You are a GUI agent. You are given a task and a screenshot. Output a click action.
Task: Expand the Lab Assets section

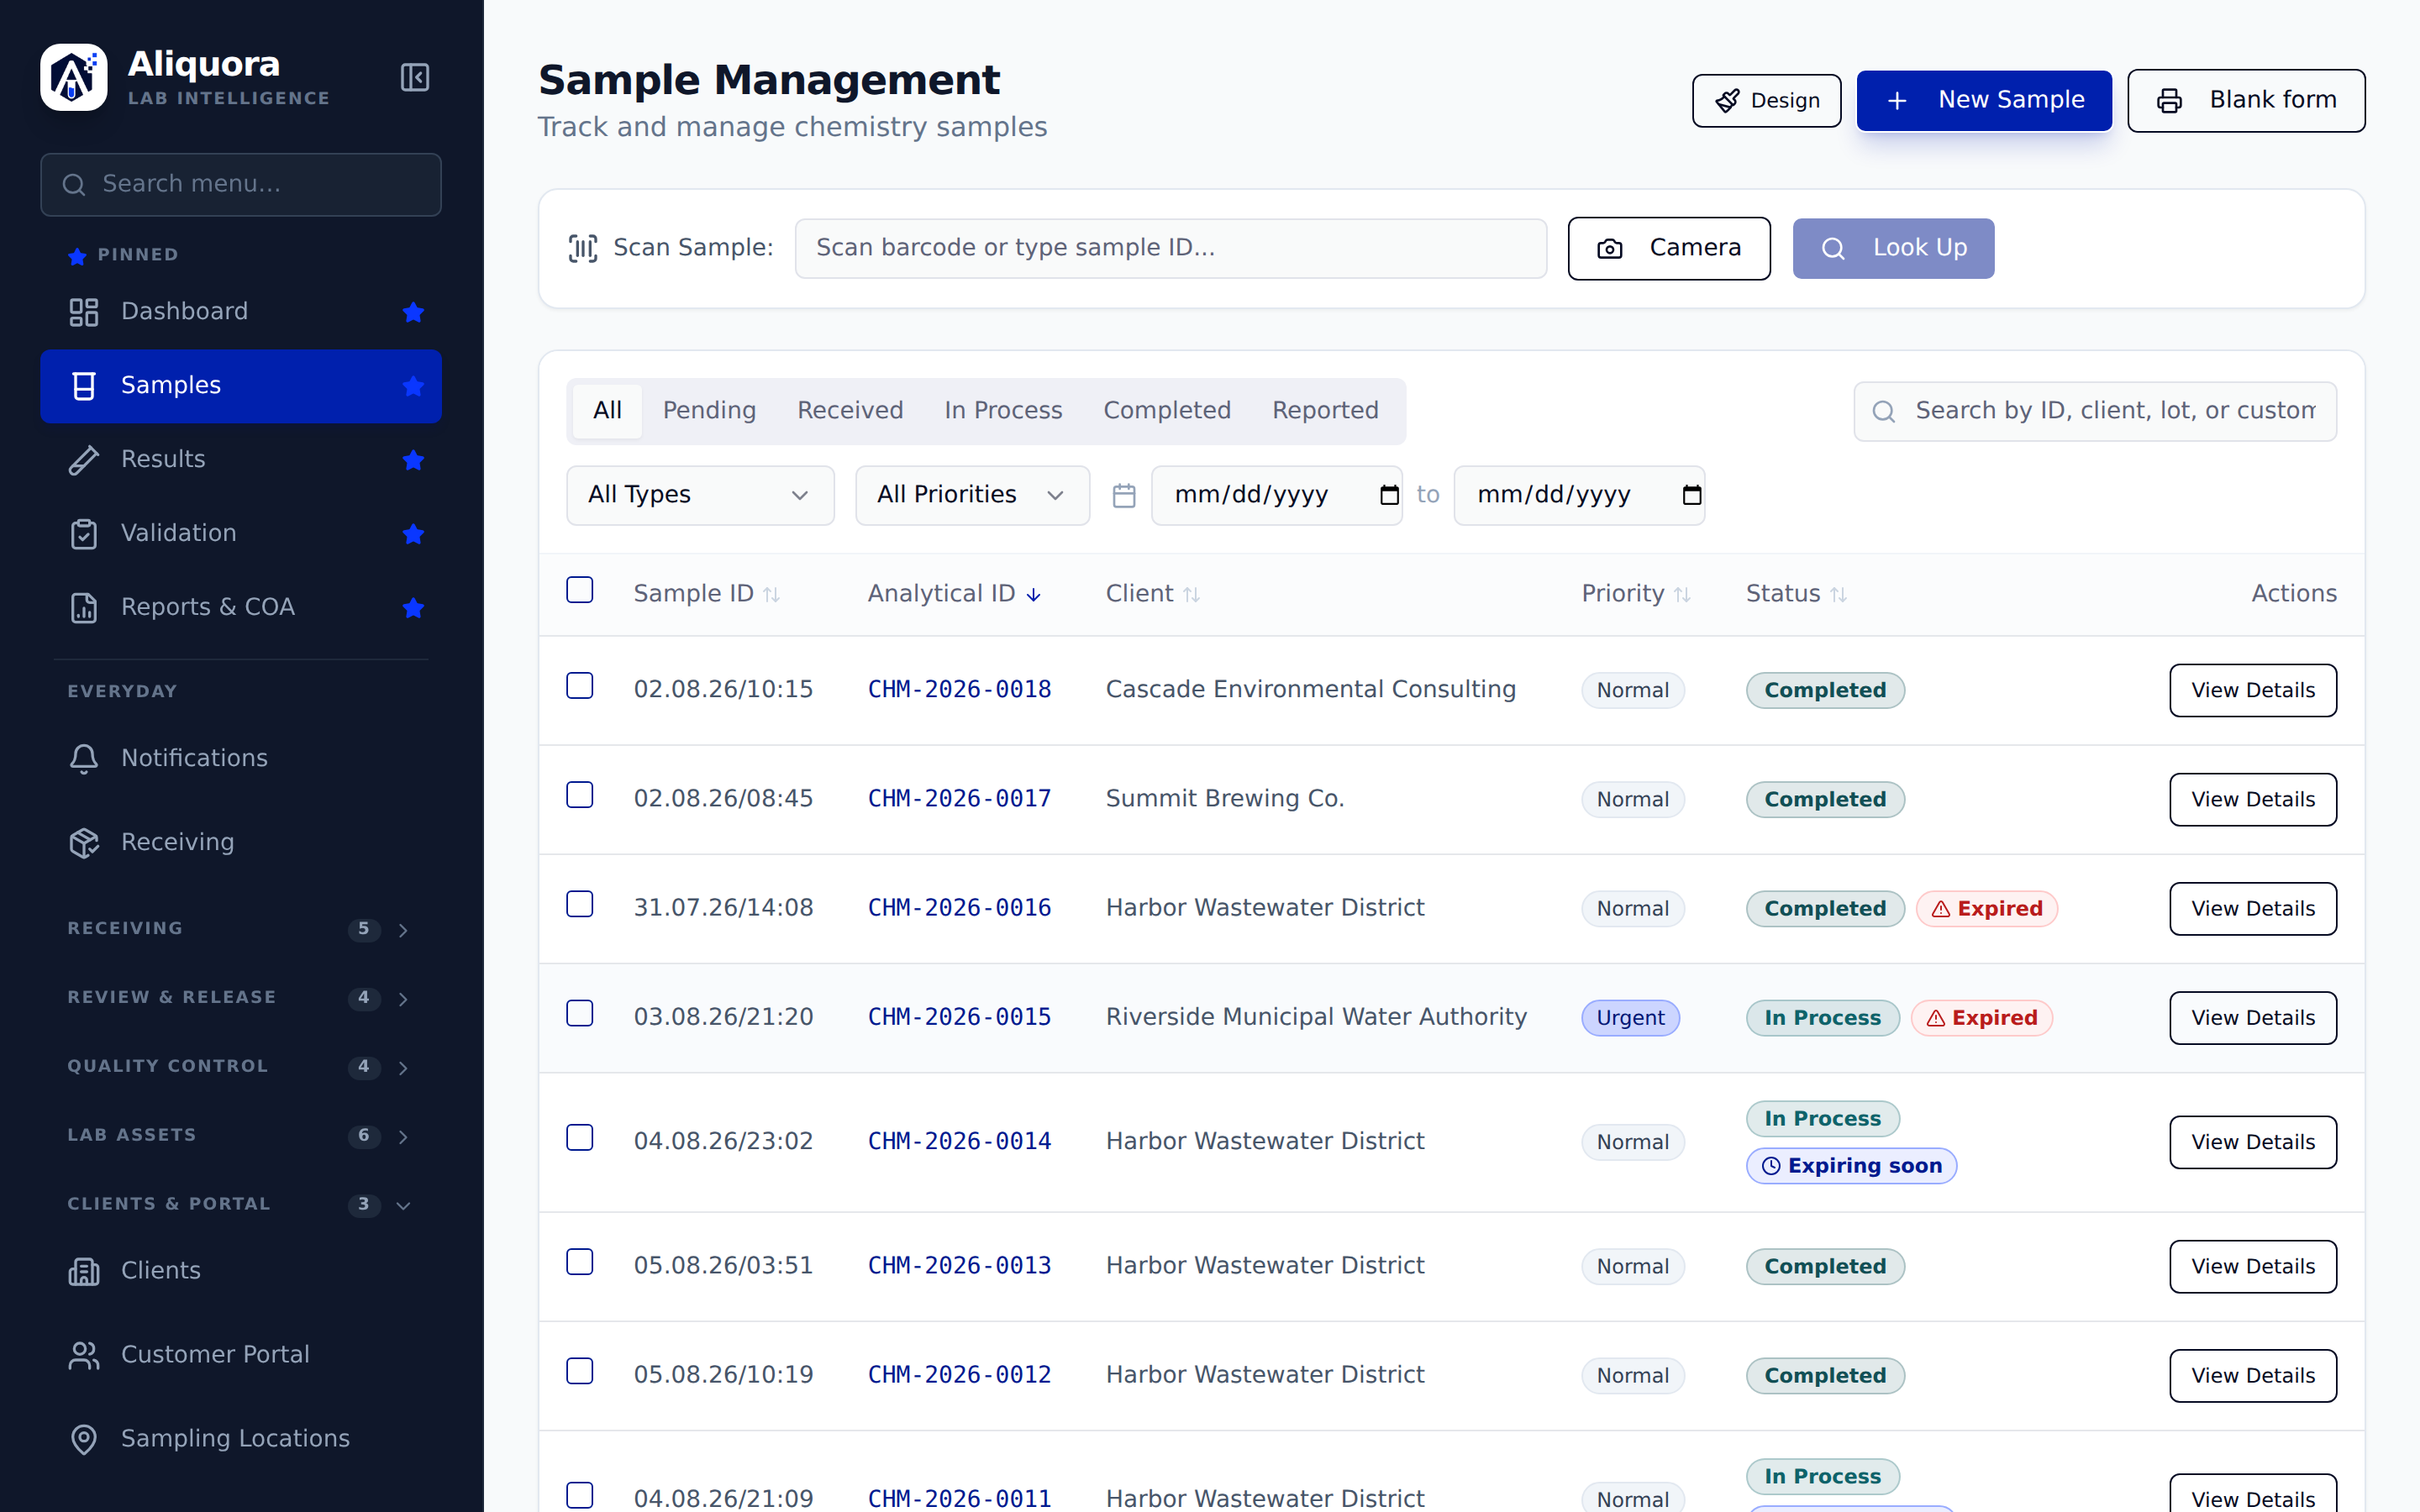(240, 1136)
